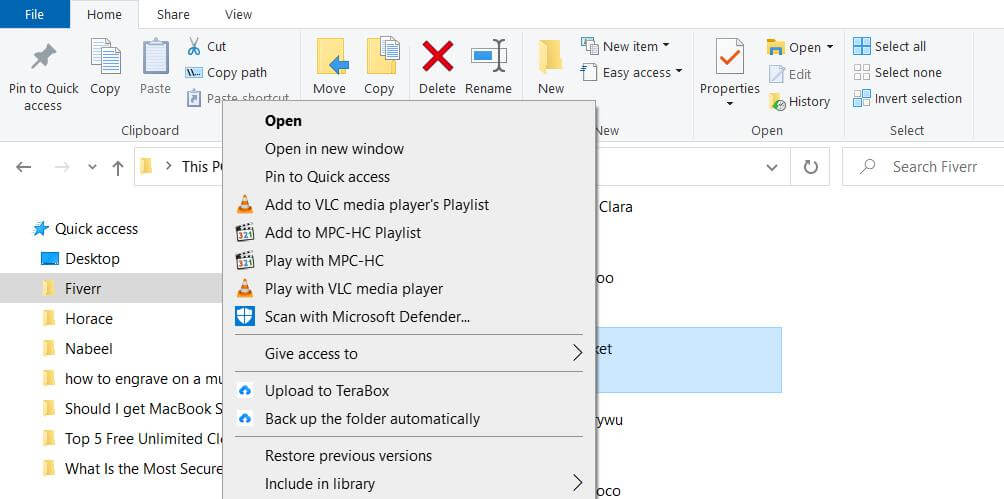The height and width of the screenshot is (499, 1004).
Task: Click the red Delete X icon
Action: [x=437, y=56]
